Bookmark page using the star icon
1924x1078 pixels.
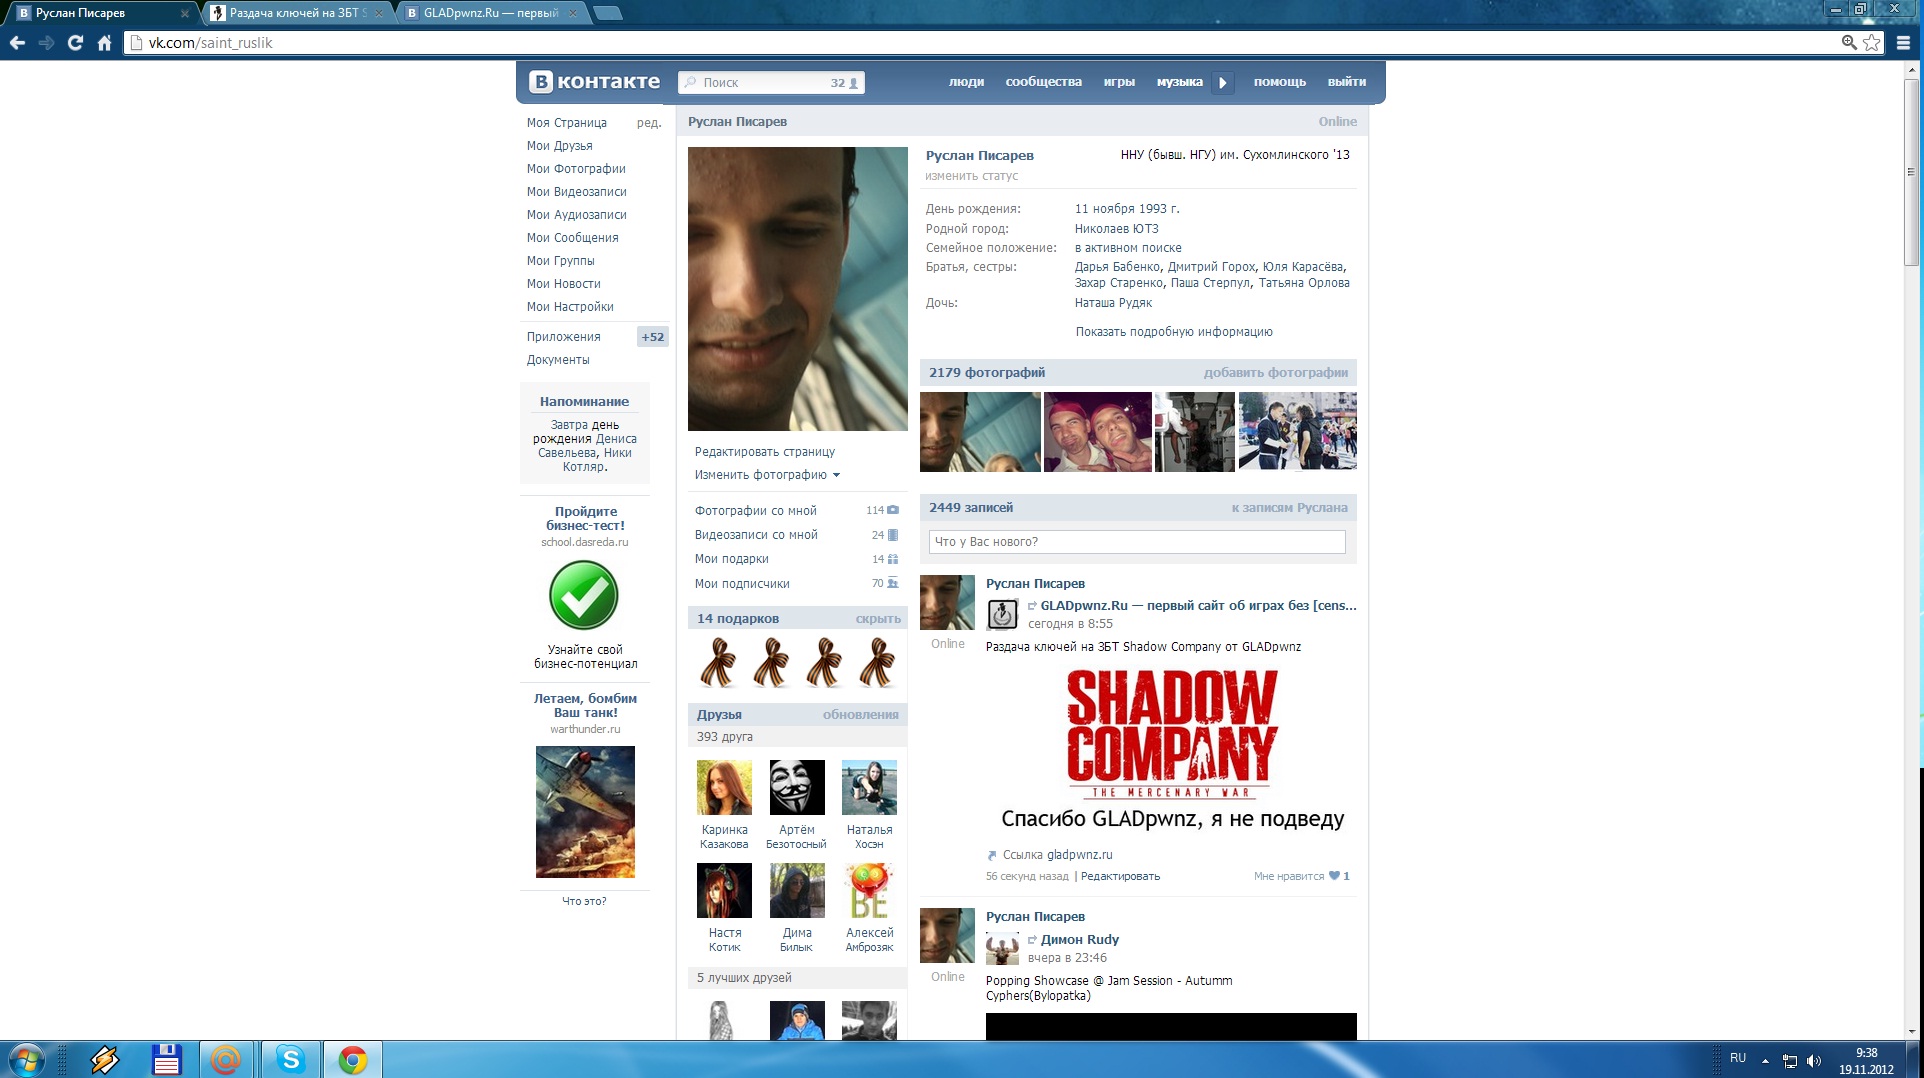coord(1871,43)
